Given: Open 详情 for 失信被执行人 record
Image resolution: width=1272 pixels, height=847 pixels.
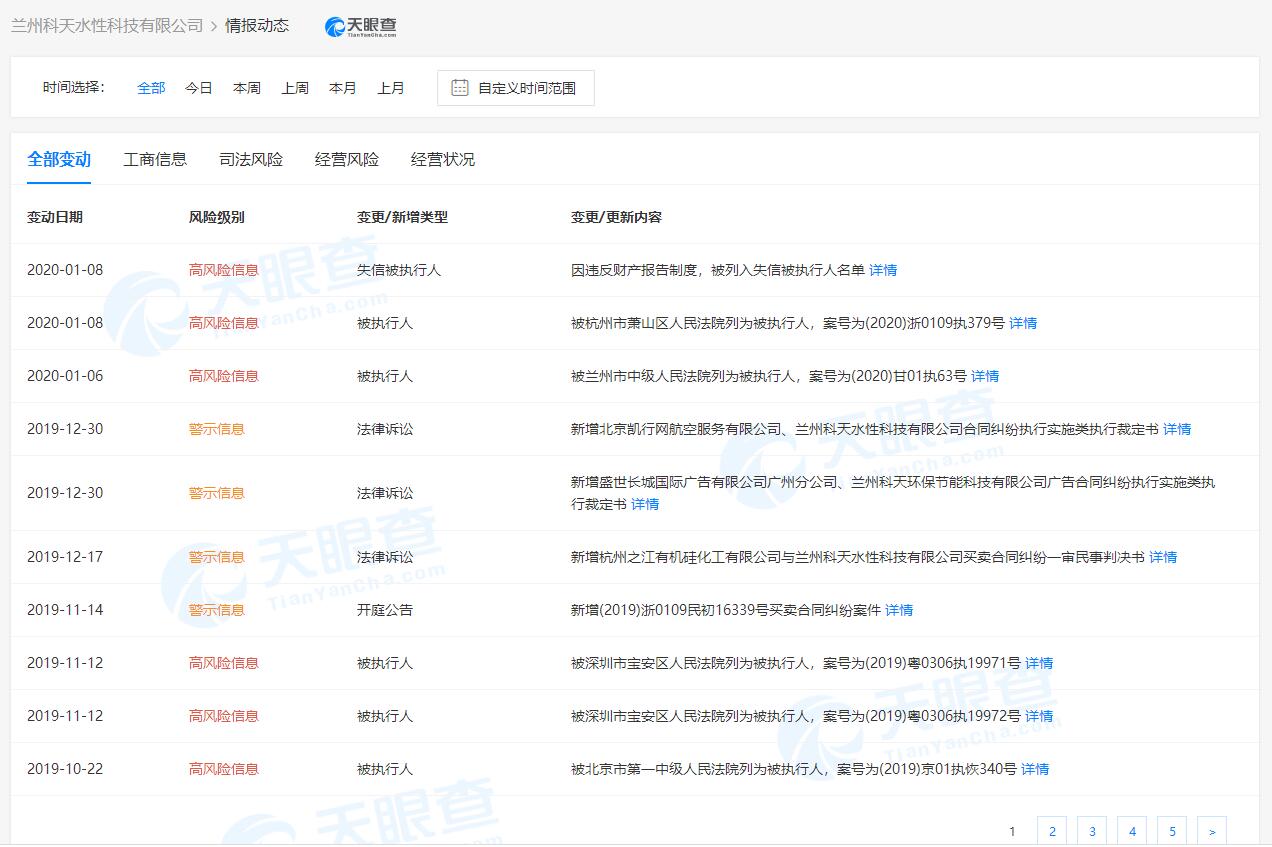Looking at the screenshot, I should (x=883, y=270).
